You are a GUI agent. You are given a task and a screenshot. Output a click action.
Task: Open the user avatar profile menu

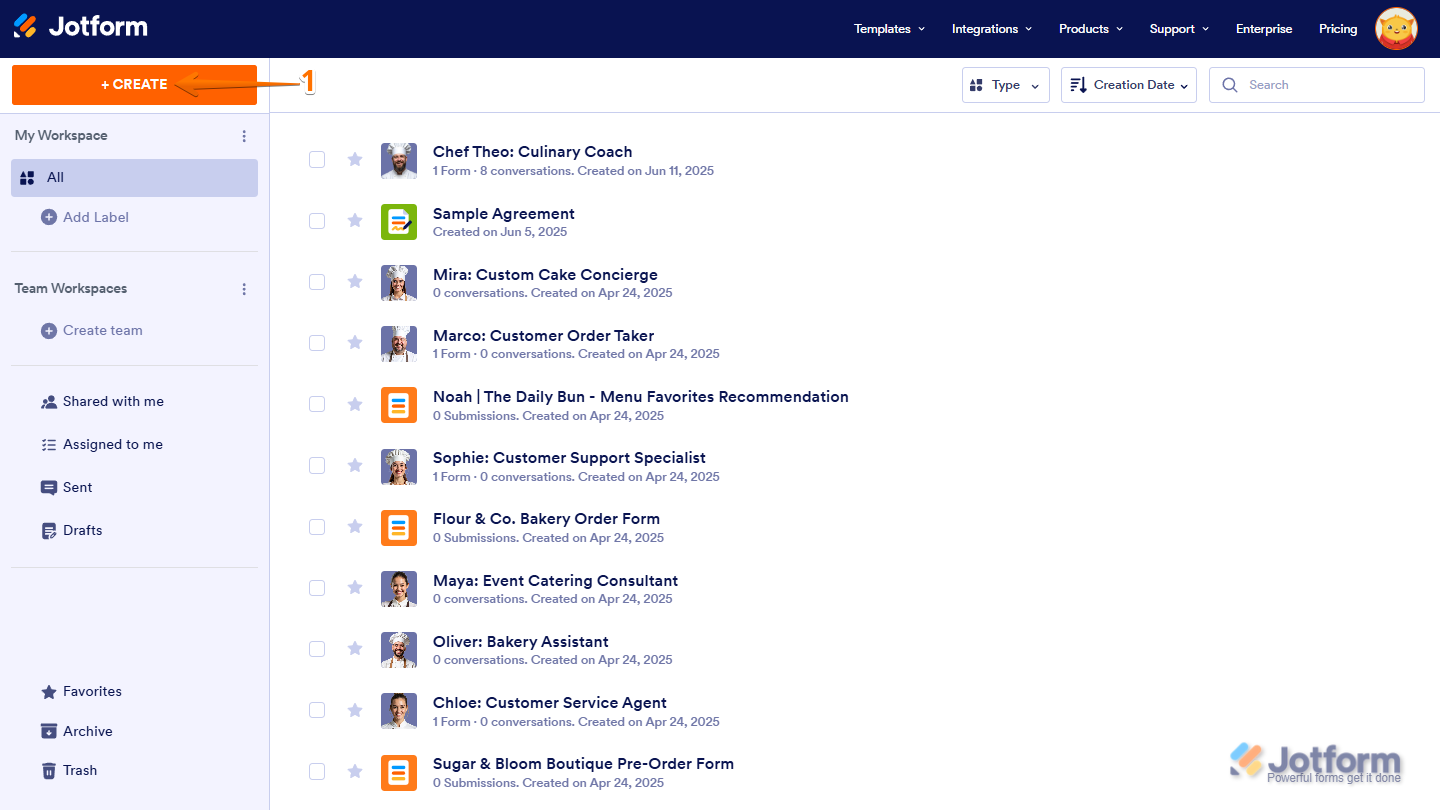tap(1396, 29)
